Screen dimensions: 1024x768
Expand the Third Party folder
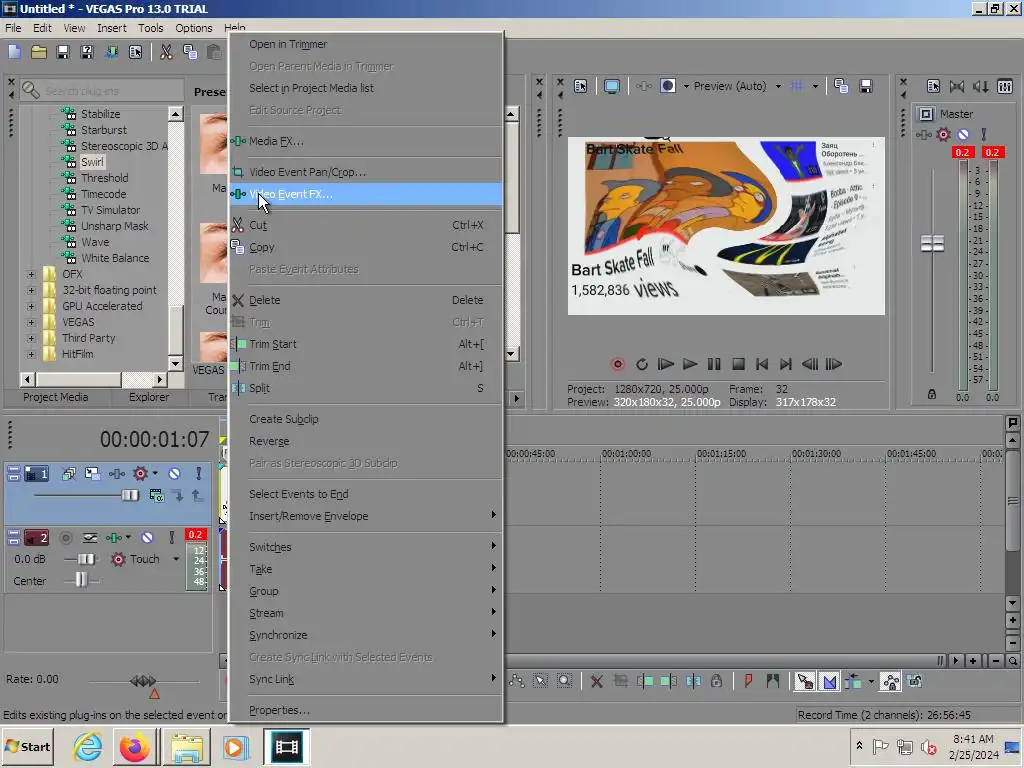pos(31,338)
